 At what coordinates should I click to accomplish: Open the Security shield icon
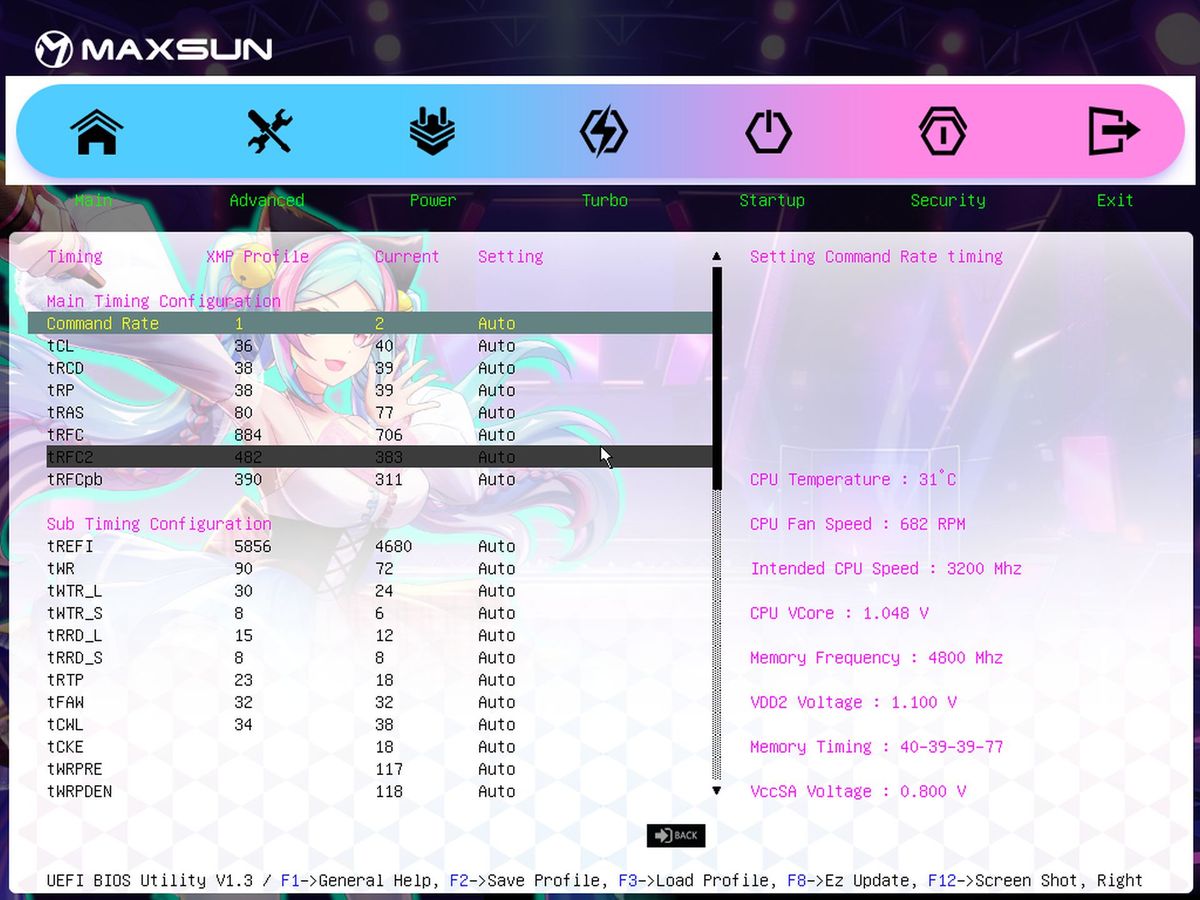tap(943, 131)
